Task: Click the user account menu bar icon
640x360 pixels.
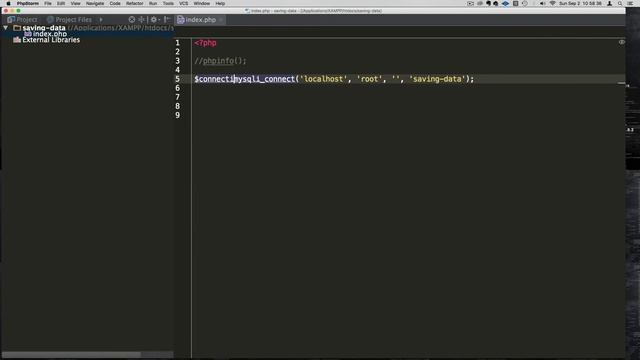Action: [609, 3]
